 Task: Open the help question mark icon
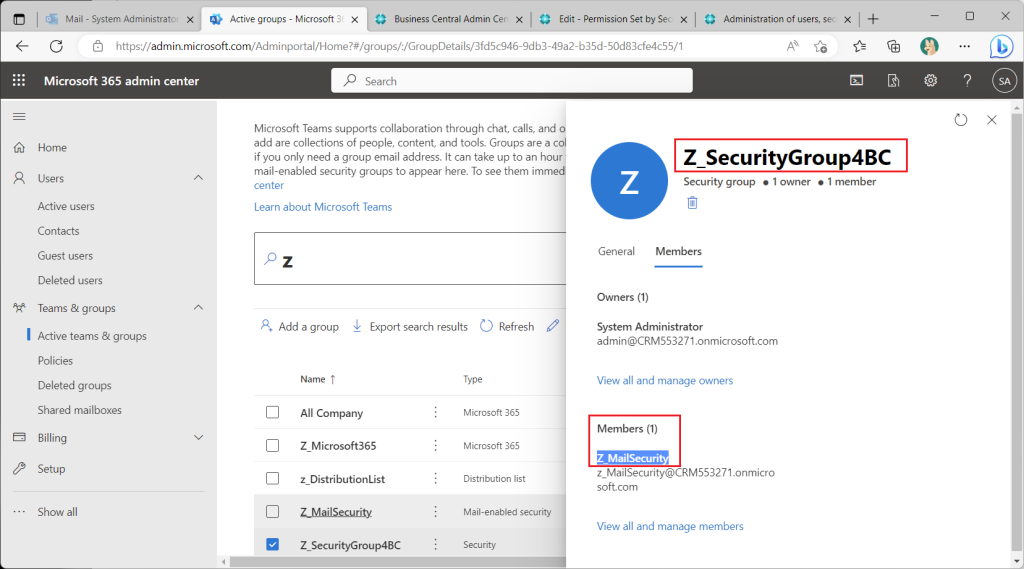[967, 80]
